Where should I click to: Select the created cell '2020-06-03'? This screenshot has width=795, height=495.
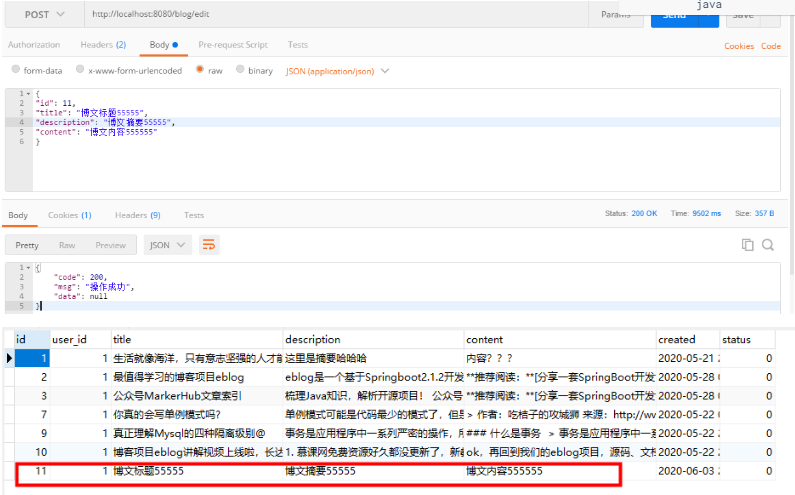[x=688, y=471]
